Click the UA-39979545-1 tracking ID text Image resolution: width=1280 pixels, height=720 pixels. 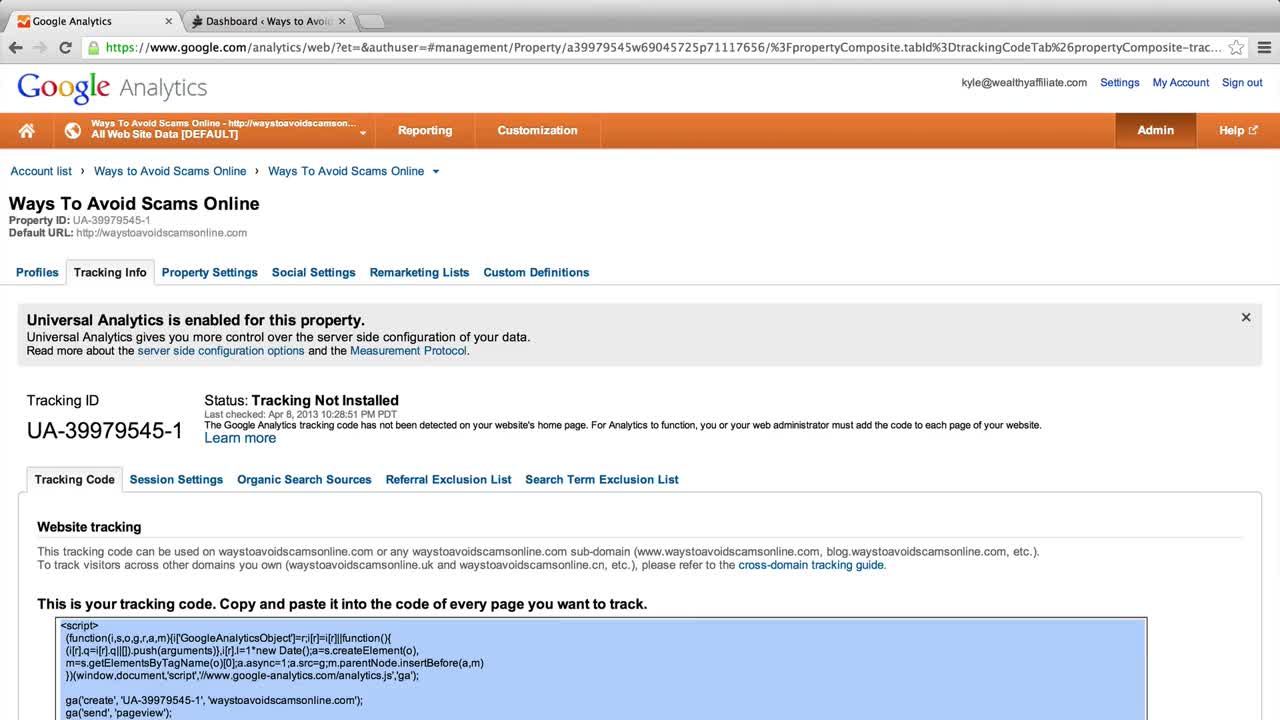[x=105, y=431]
